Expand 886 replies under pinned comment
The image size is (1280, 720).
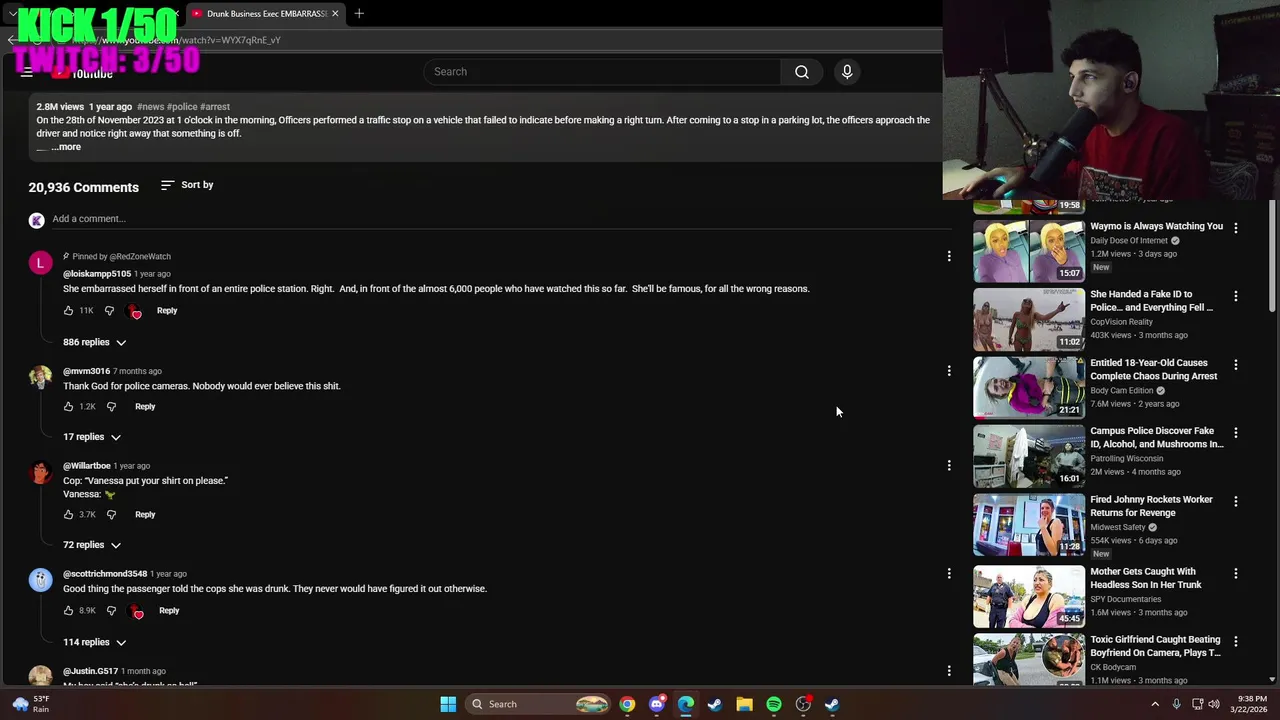[95, 342]
